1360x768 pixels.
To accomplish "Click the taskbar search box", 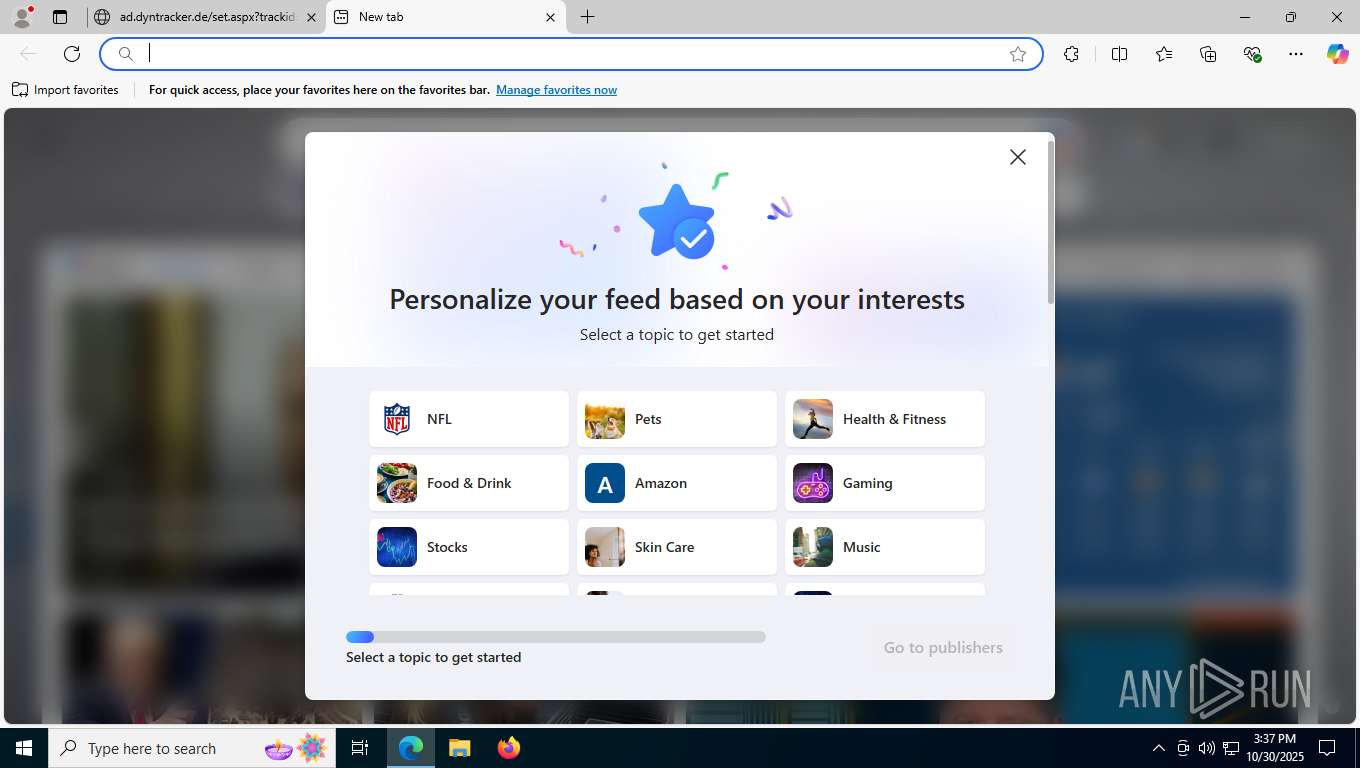I will [x=193, y=748].
